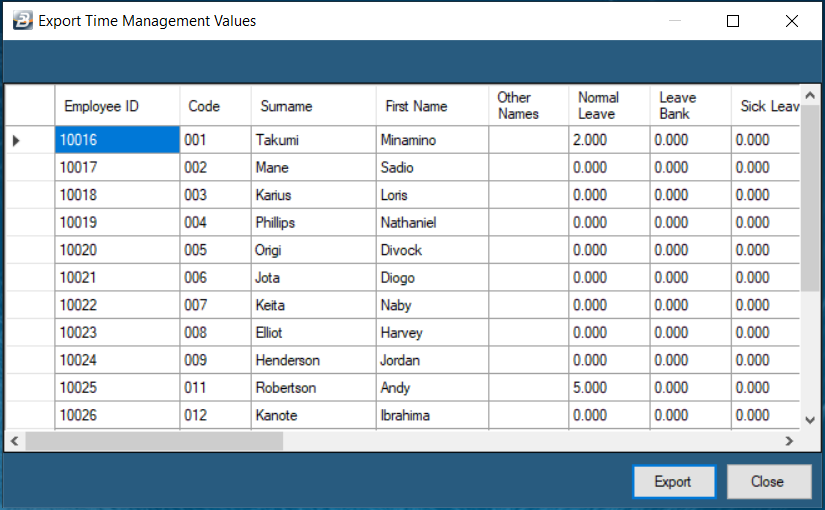Maximize the Export Time Management Values window
The height and width of the screenshot is (510, 825).
coord(733,21)
